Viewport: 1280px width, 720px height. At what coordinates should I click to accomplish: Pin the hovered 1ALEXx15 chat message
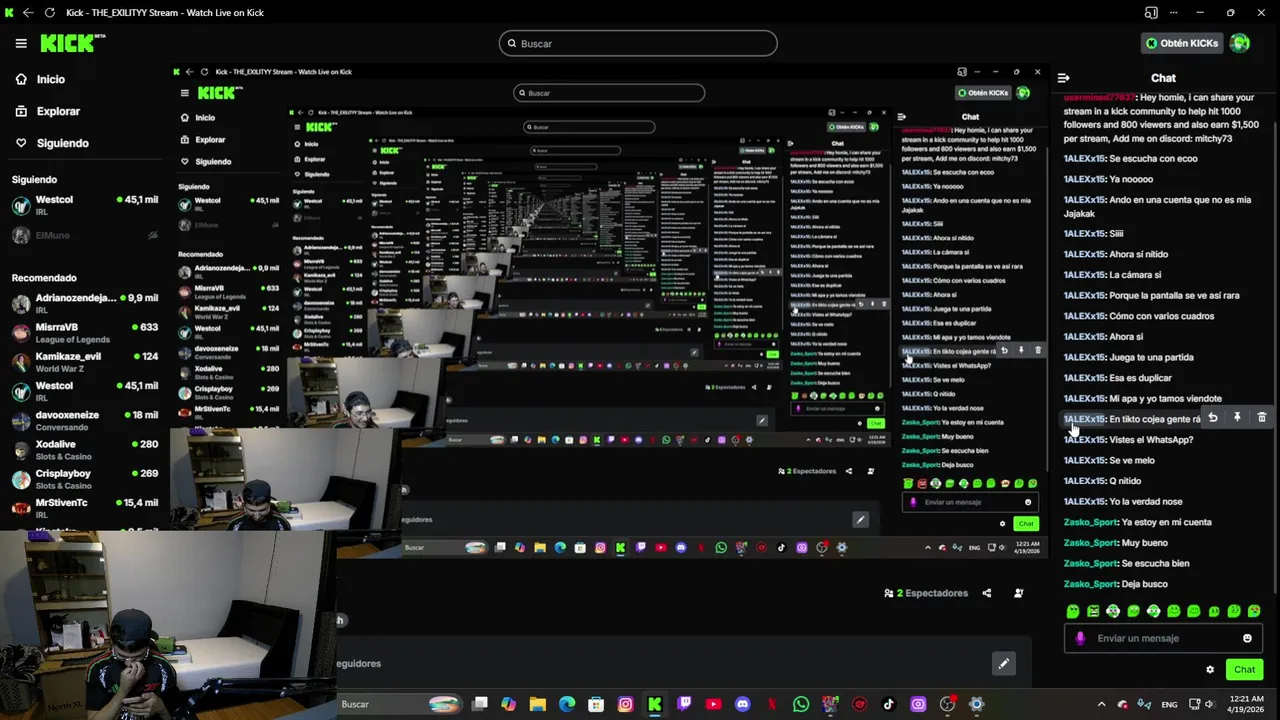(x=1237, y=418)
